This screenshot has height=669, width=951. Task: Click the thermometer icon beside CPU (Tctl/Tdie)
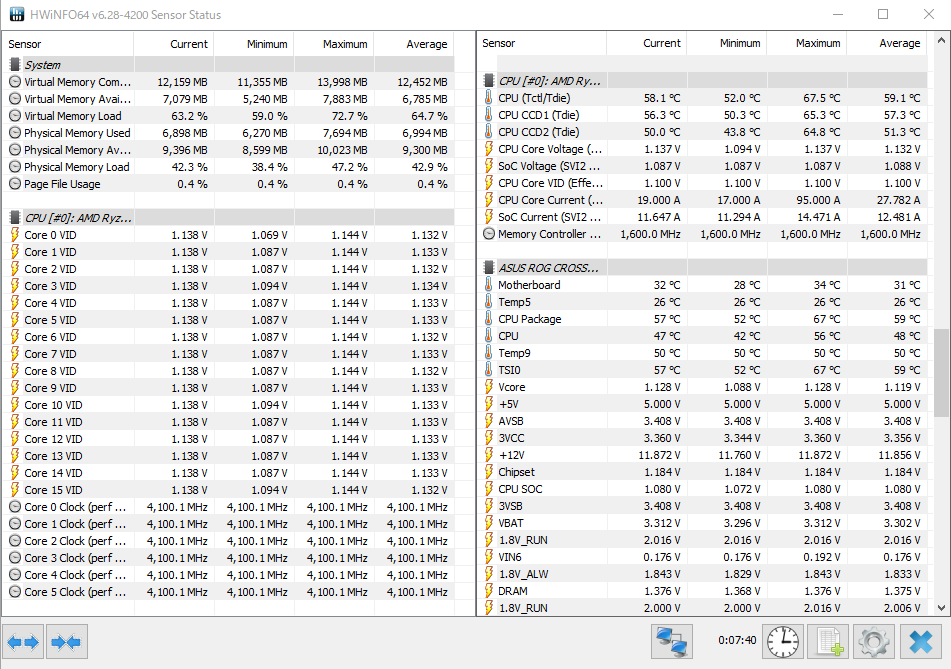489,98
